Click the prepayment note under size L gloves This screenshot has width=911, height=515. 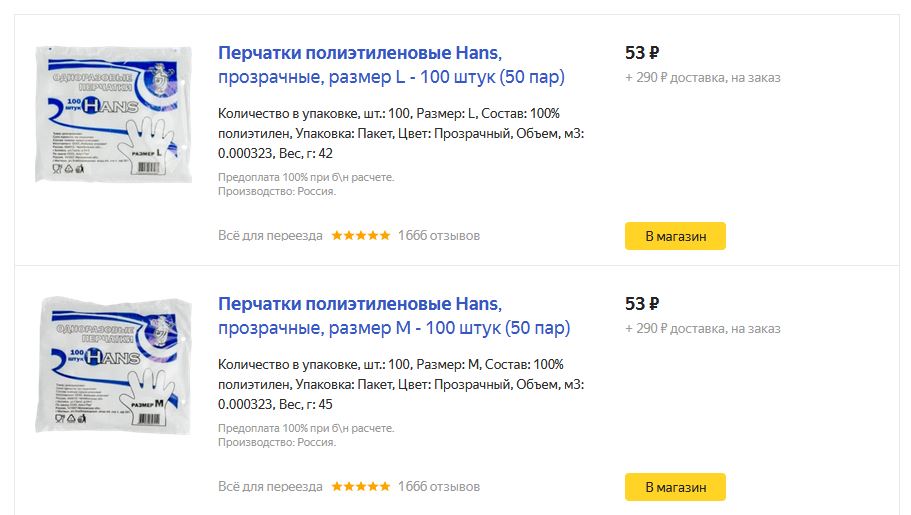pyautogui.click(x=306, y=177)
